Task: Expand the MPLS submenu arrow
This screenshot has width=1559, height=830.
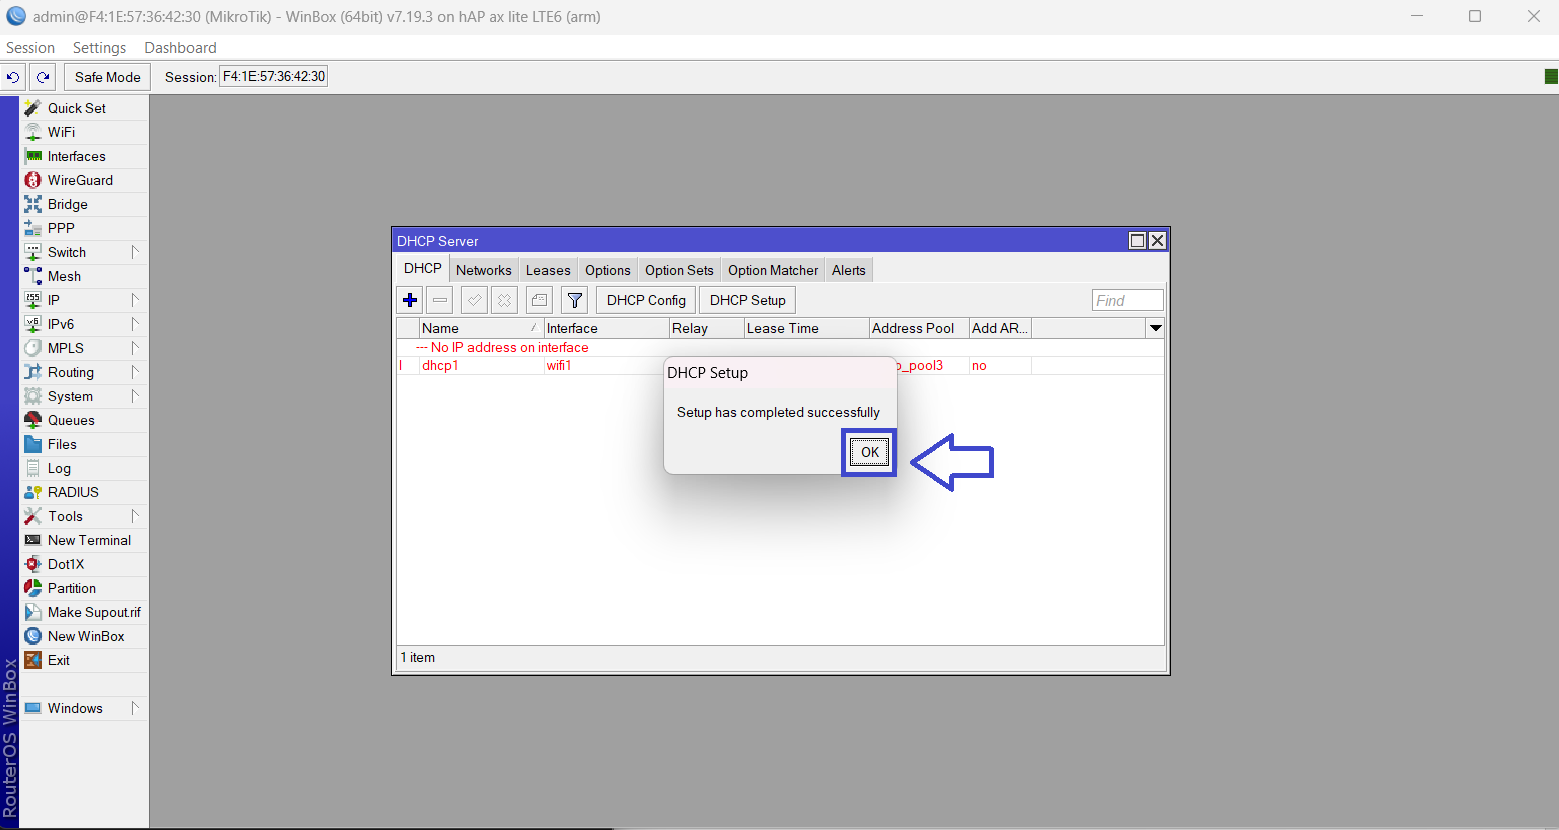Action: coord(135,348)
